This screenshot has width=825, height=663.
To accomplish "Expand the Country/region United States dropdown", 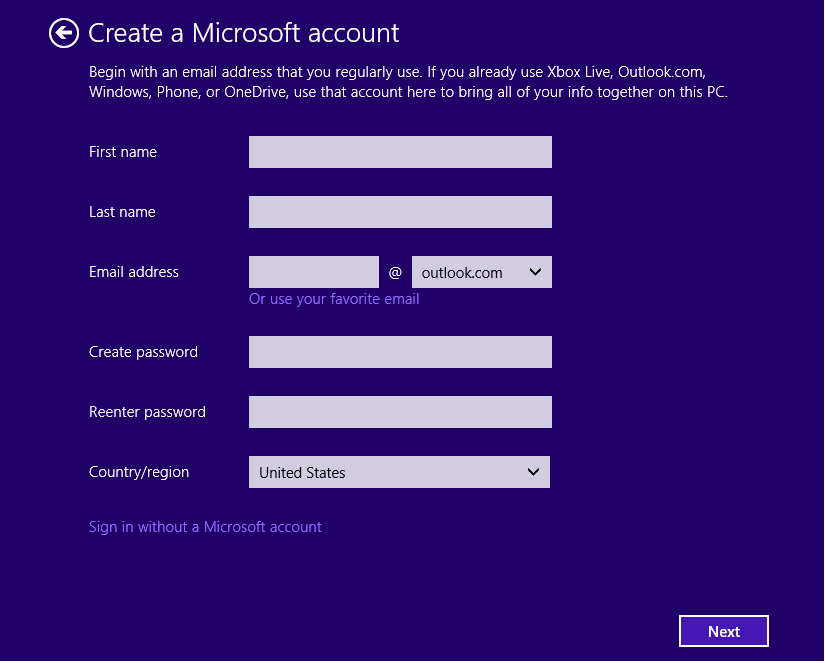I will pyautogui.click(x=399, y=472).
